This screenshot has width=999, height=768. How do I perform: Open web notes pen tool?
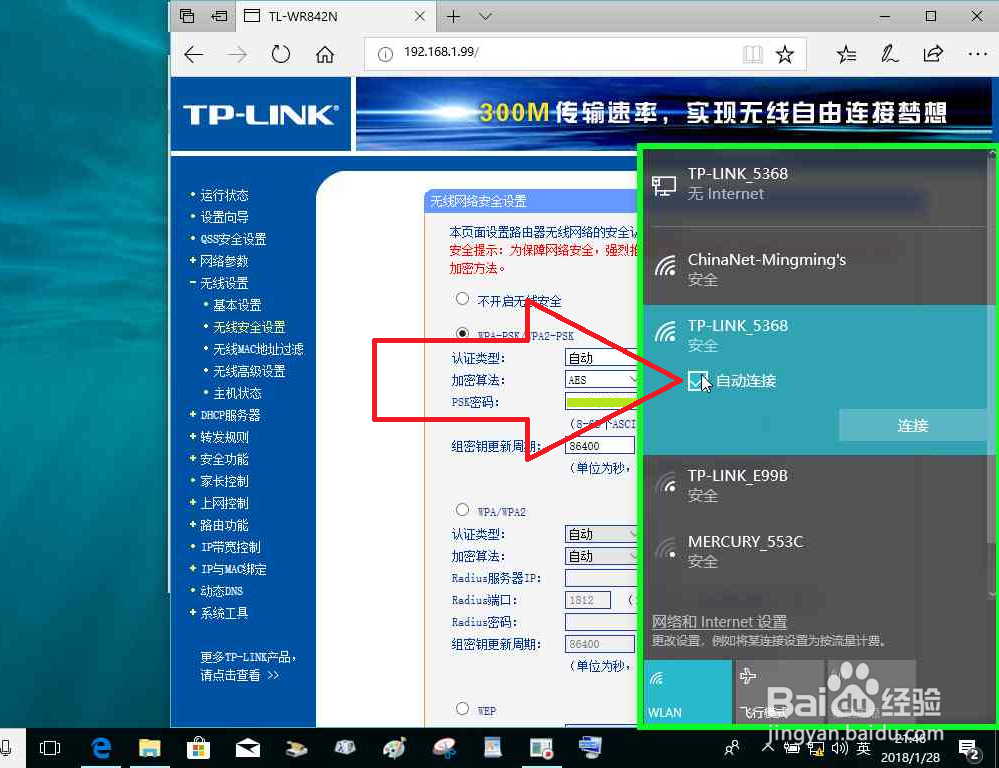coord(889,55)
